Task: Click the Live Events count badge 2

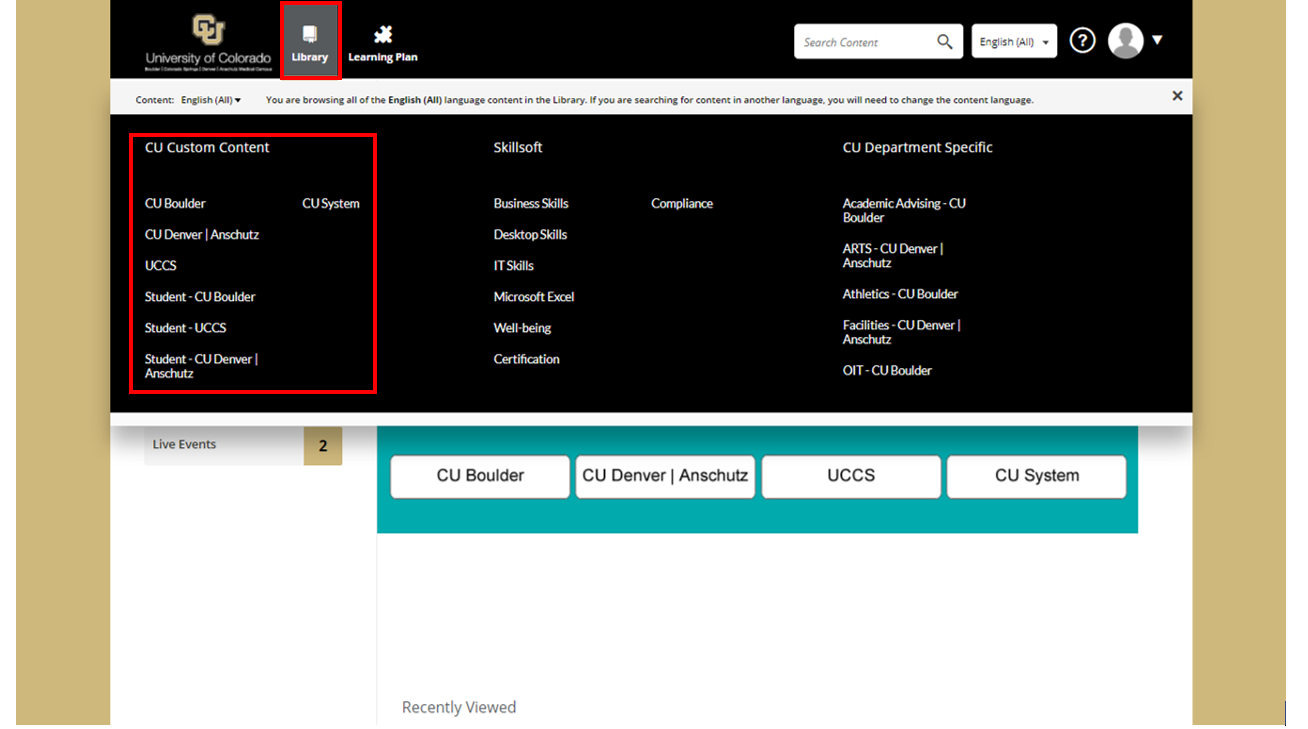Action: click(323, 446)
